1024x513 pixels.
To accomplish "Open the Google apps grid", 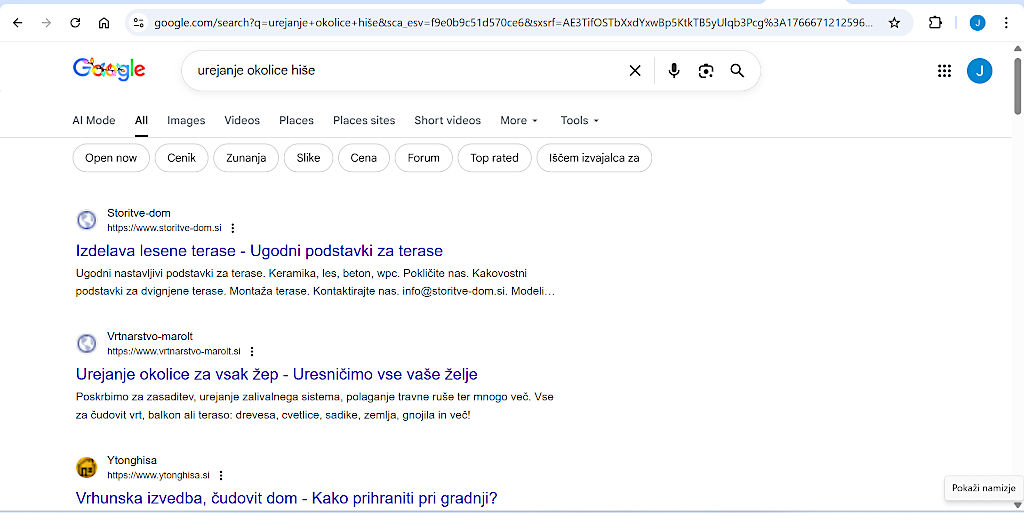I will pyautogui.click(x=944, y=70).
